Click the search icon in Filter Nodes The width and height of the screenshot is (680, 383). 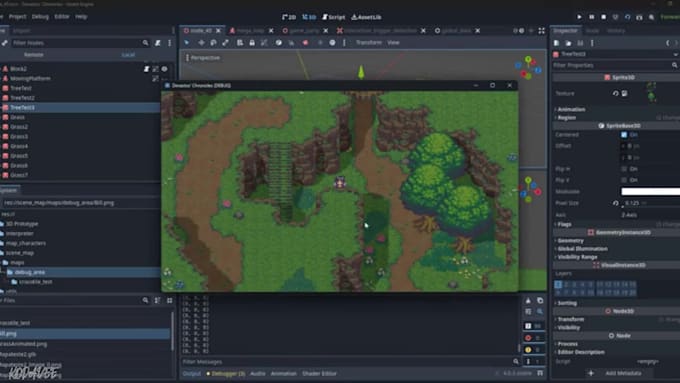pyautogui.click(x=145, y=43)
